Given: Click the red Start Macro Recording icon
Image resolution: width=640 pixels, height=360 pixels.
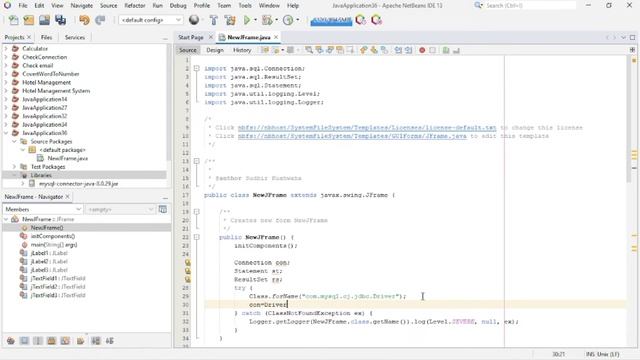Looking at the screenshot, I should coord(422,50).
